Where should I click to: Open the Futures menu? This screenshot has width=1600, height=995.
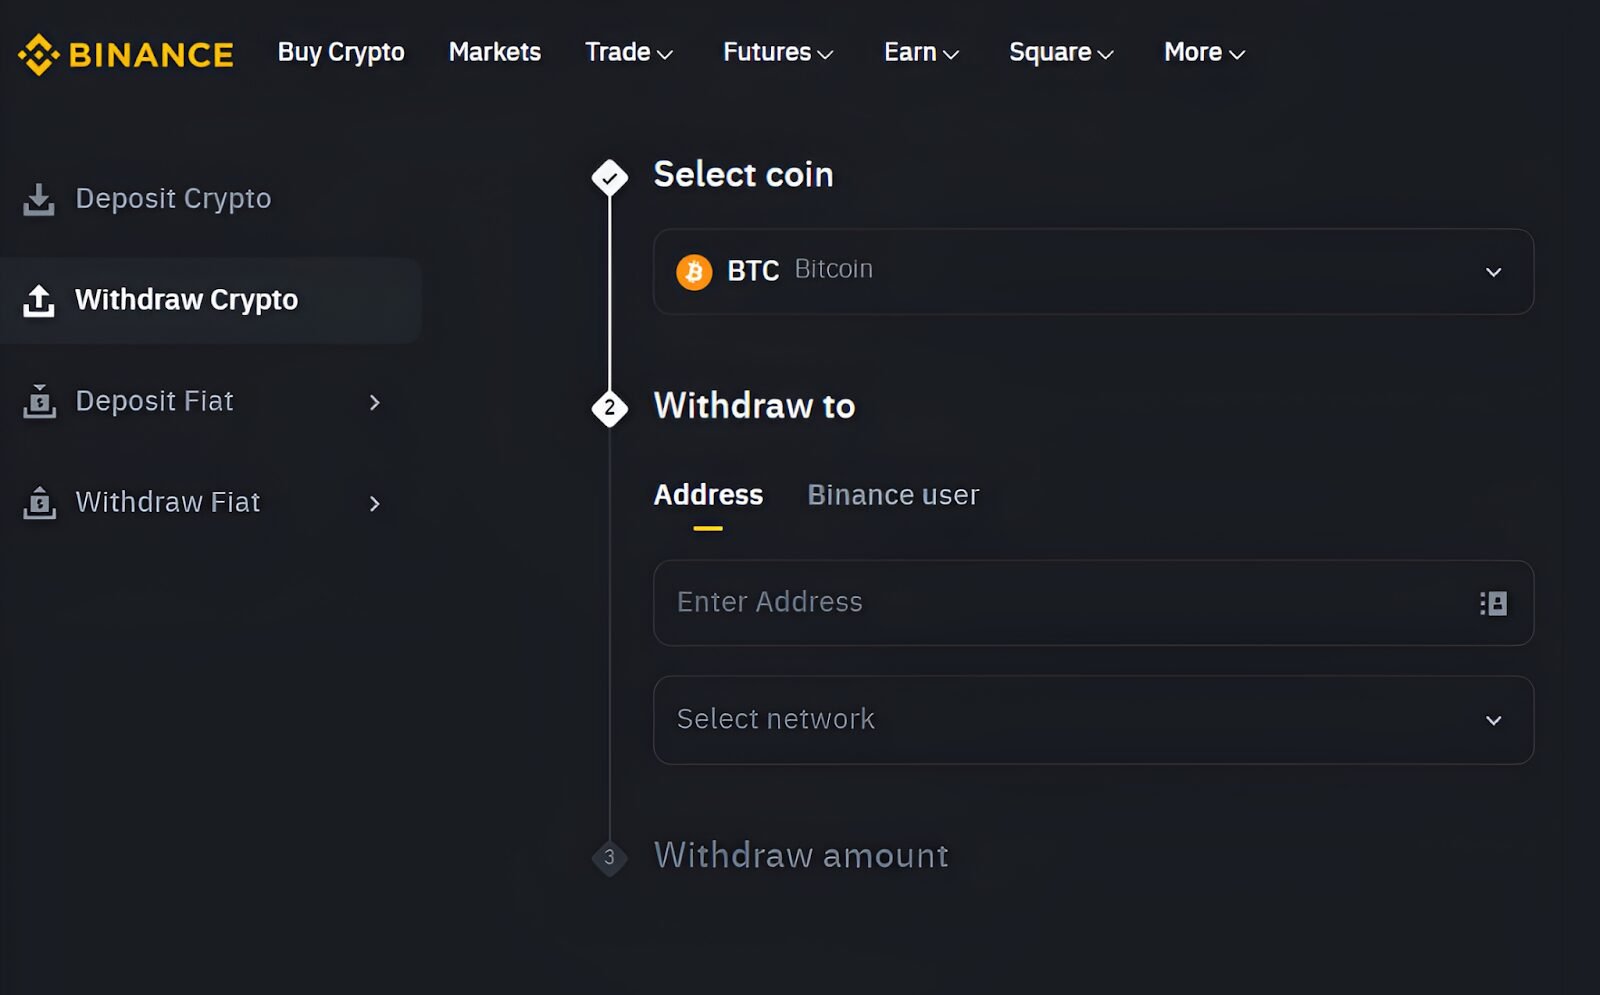click(x=777, y=52)
